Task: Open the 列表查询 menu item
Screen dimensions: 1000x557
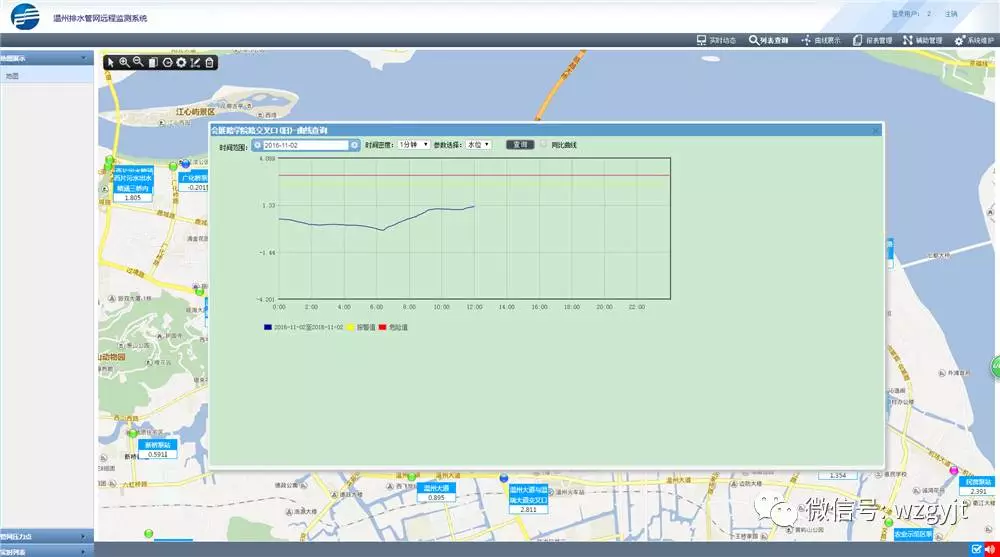Action: pos(768,40)
